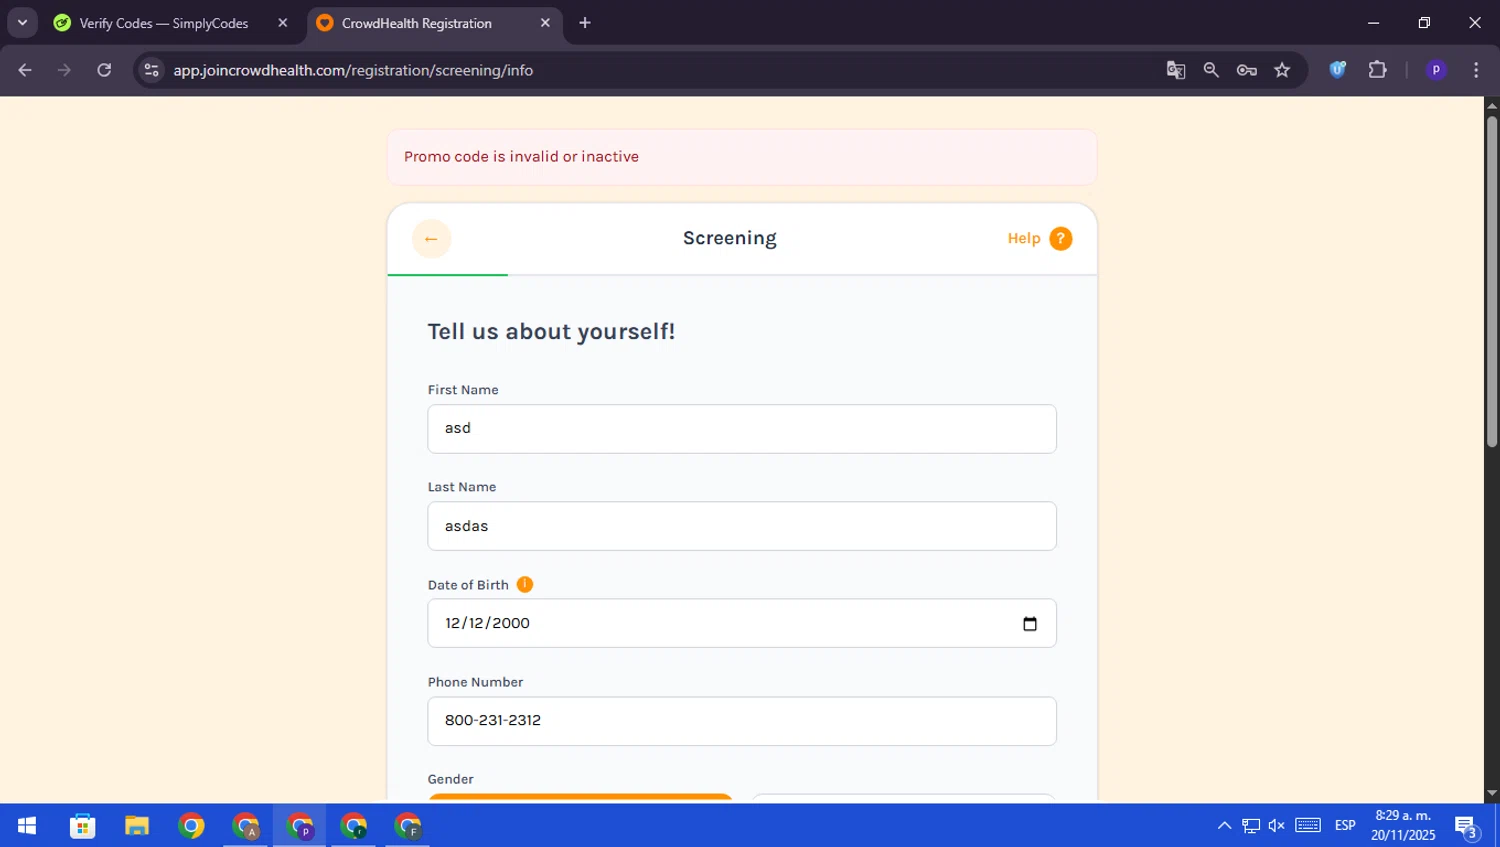This screenshot has height=847, width=1500.
Task: Close the CrowdHealth Registration tab
Action: click(545, 23)
